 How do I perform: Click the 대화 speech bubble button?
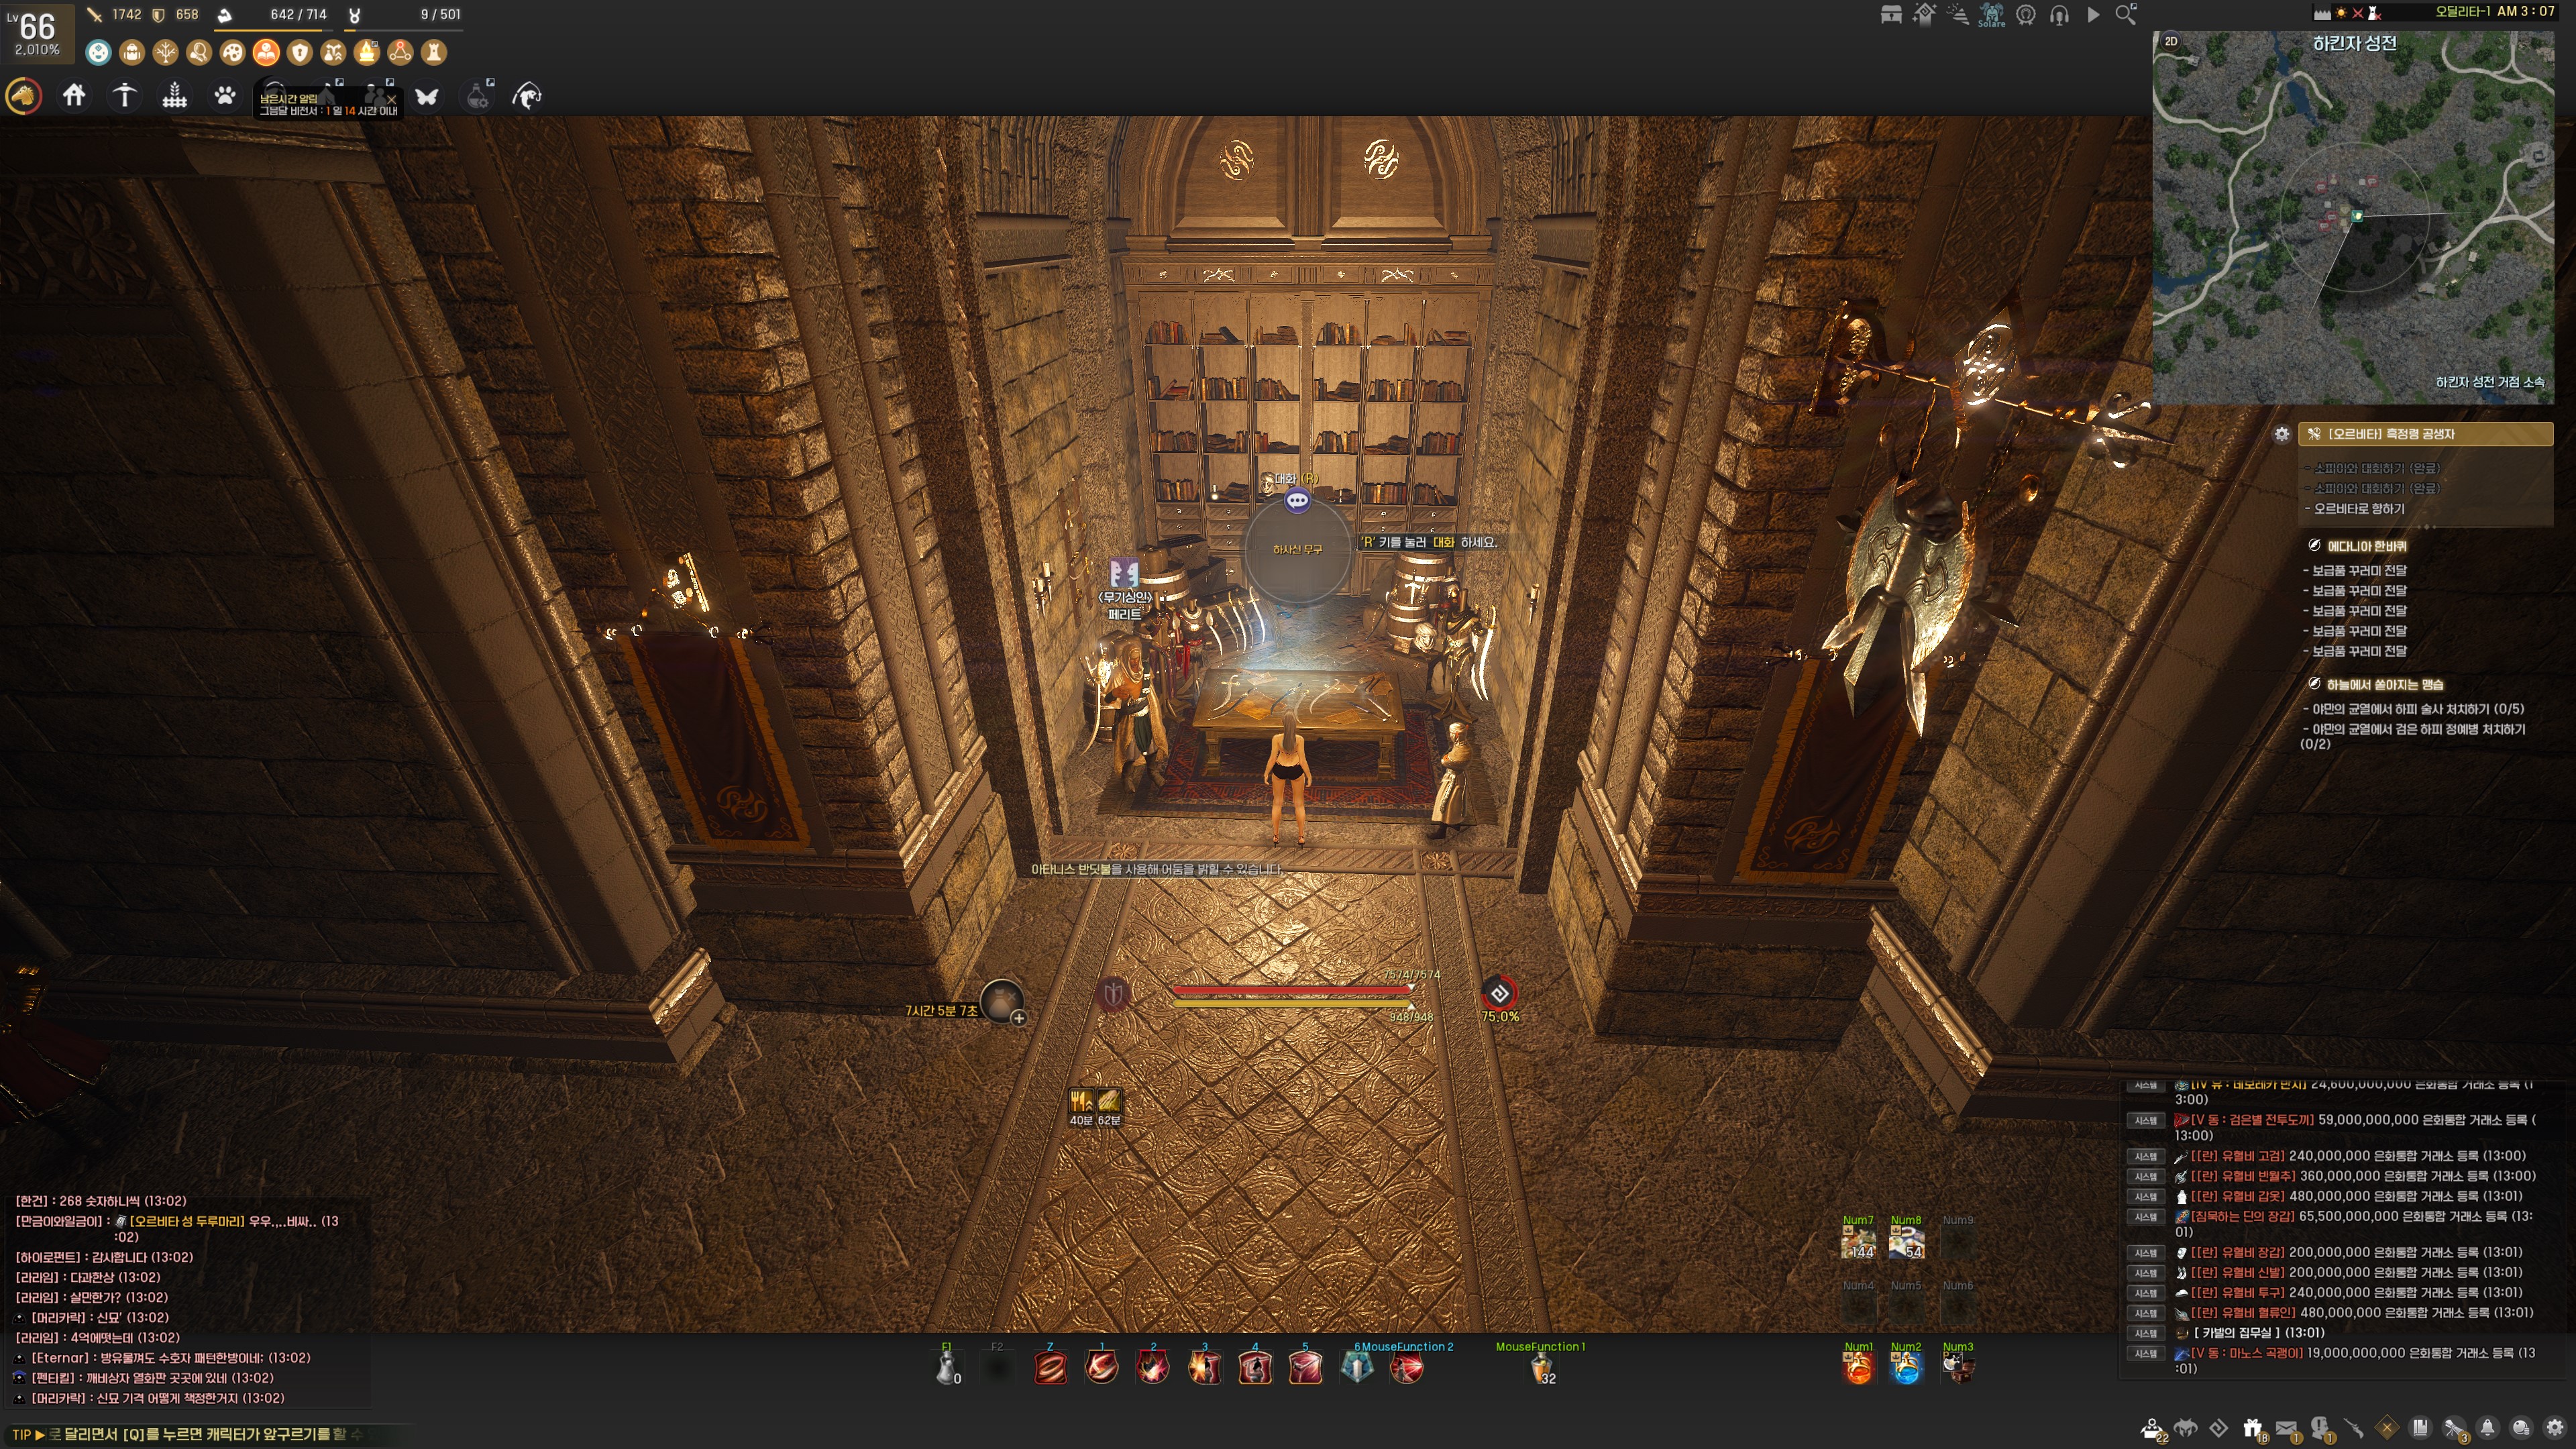[x=1297, y=500]
